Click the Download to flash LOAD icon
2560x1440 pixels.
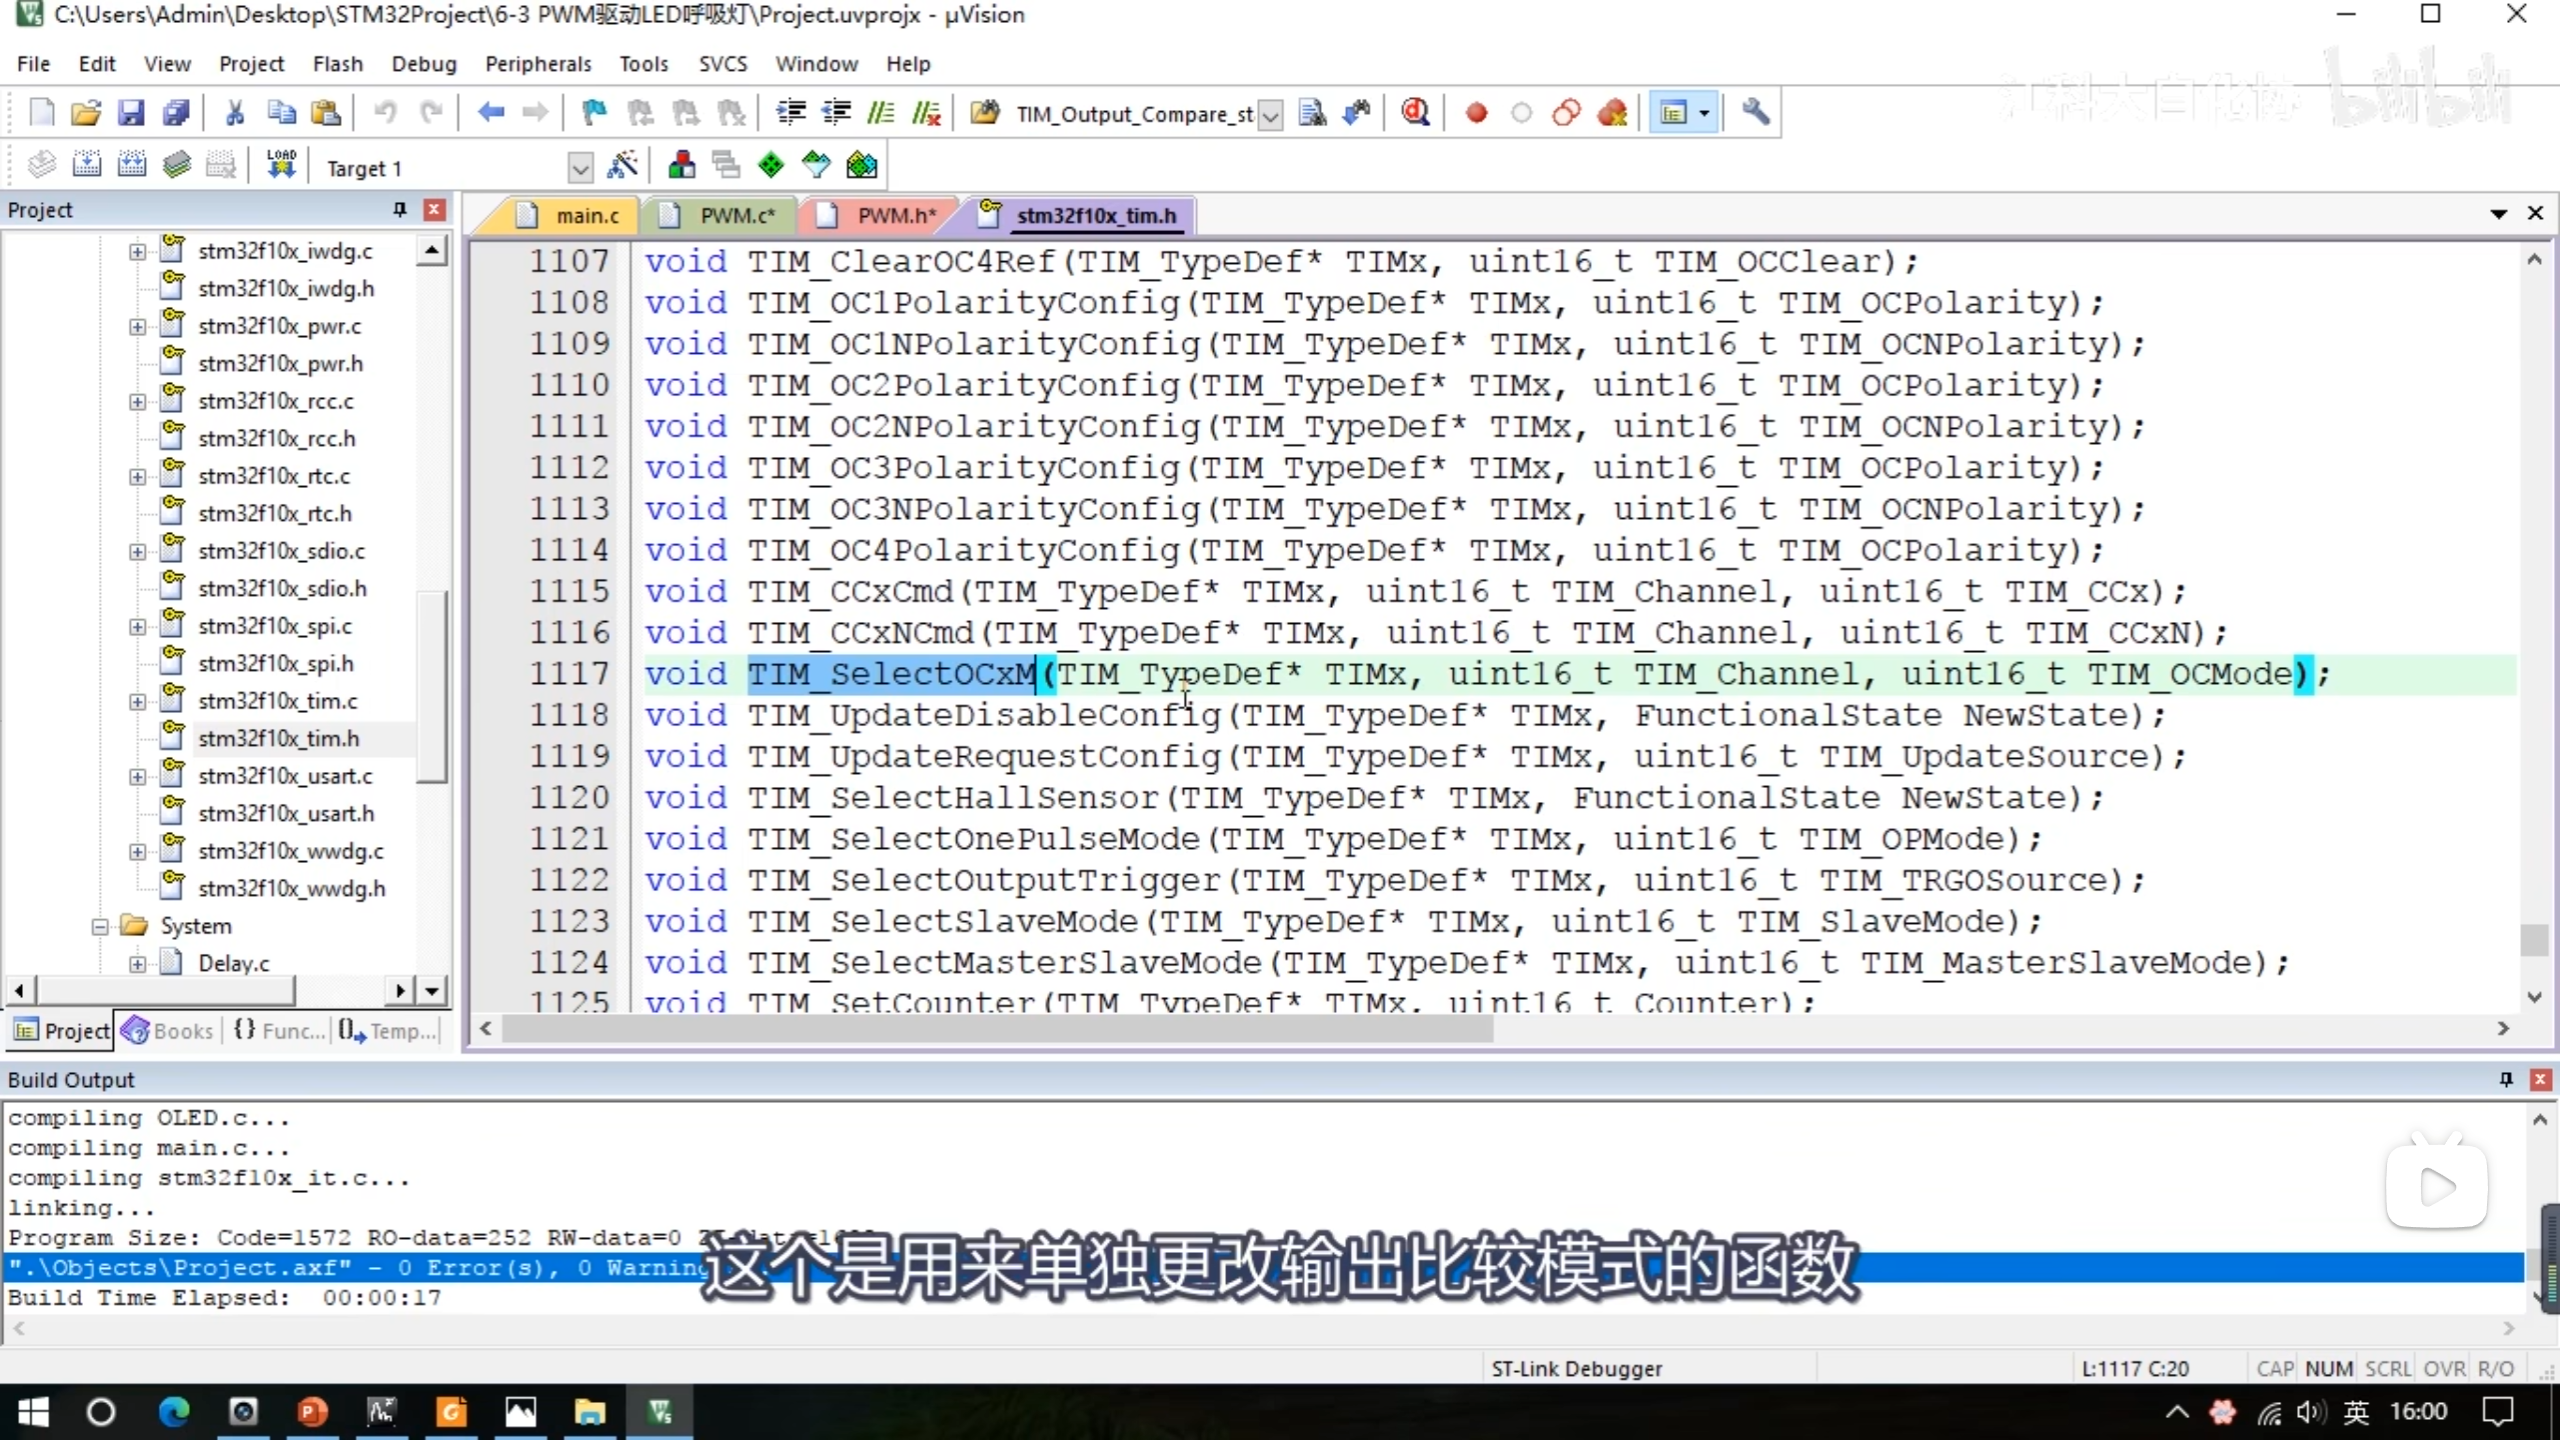[x=281, y=165]
